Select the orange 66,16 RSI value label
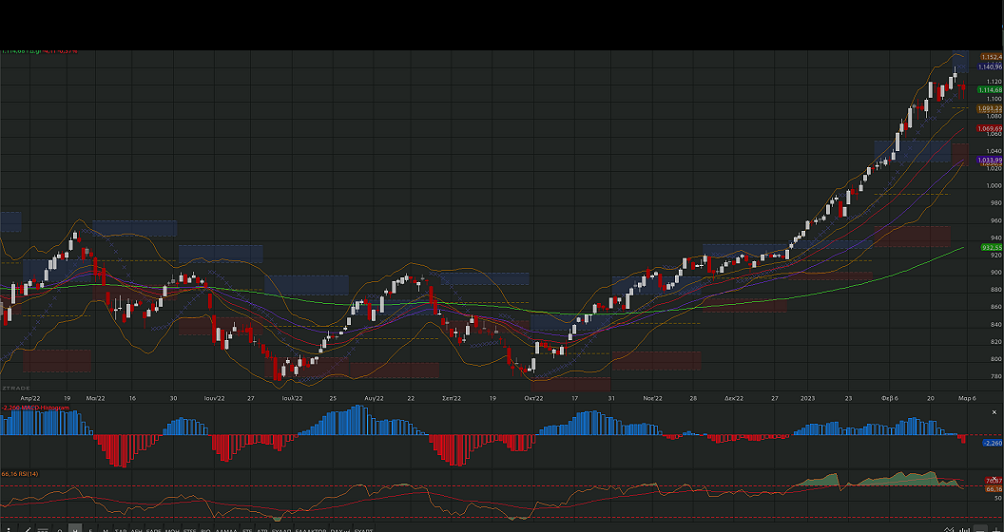This screenshot has width=1004, height=532. click(x=994, y=489)
